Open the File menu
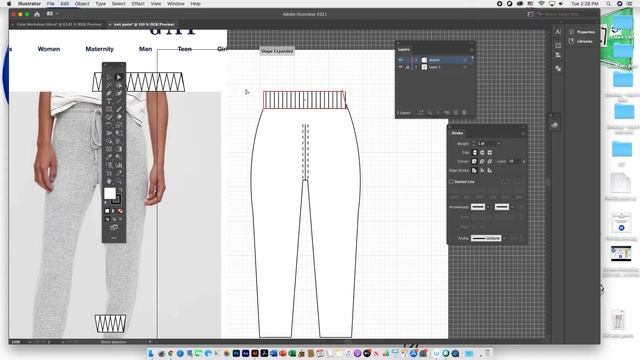Viewport: 640px width, 360px height. pos(50,4)
